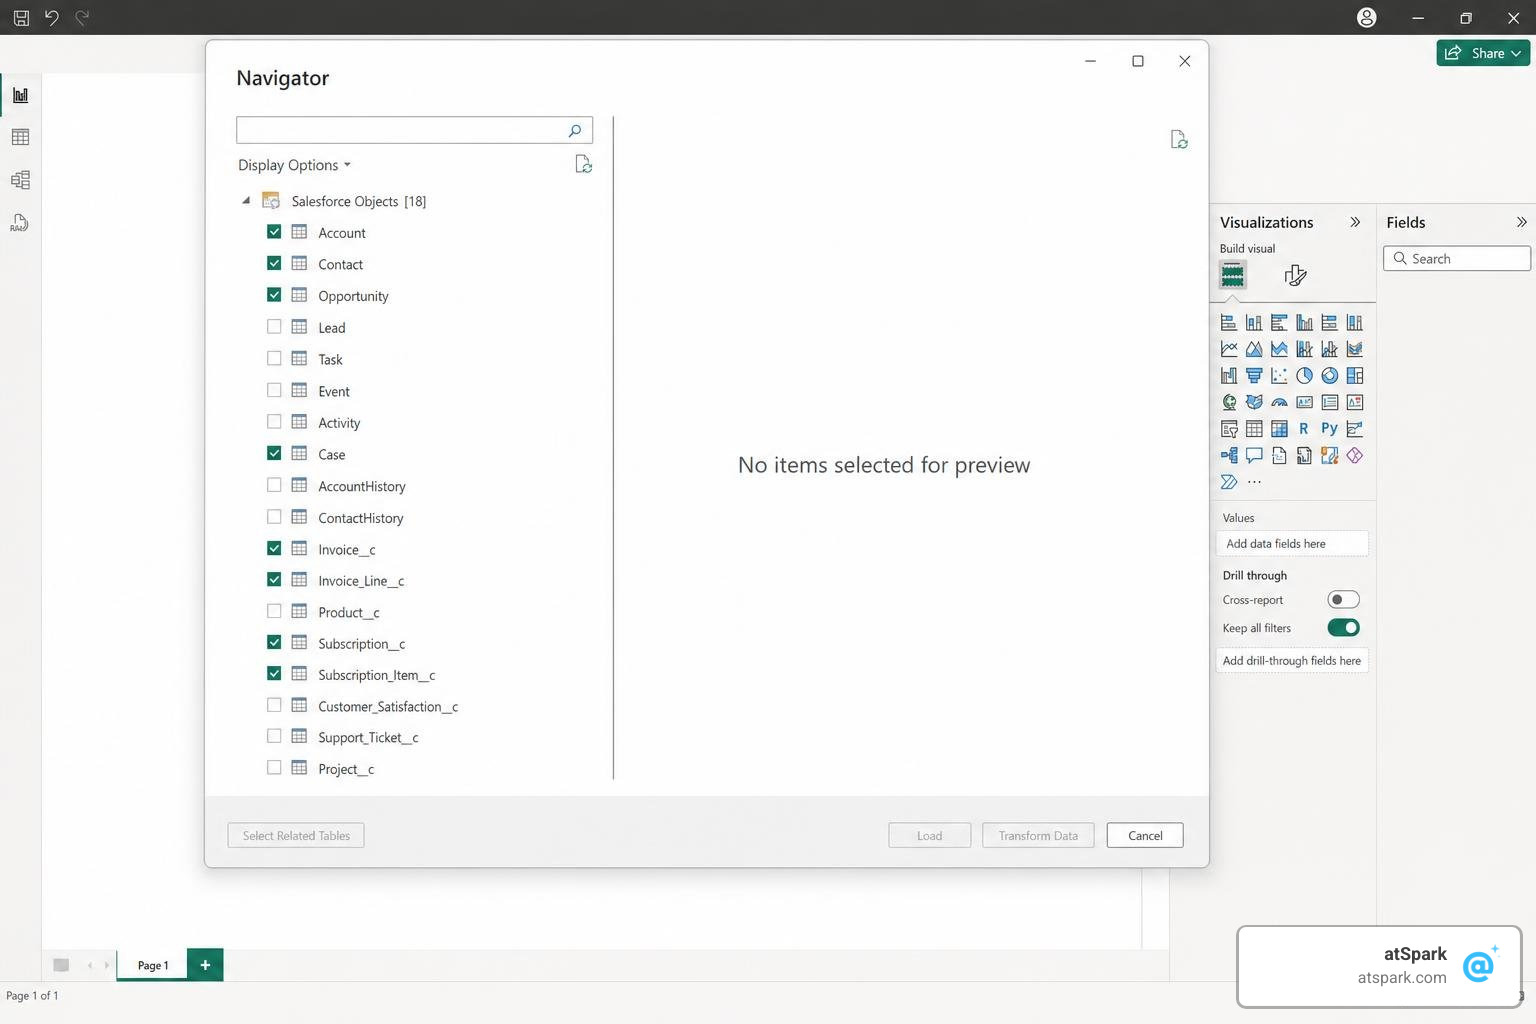Click Add drill-through fields here well
This screenshot has height=1024, width=1536.
(x=1292, y=661)
